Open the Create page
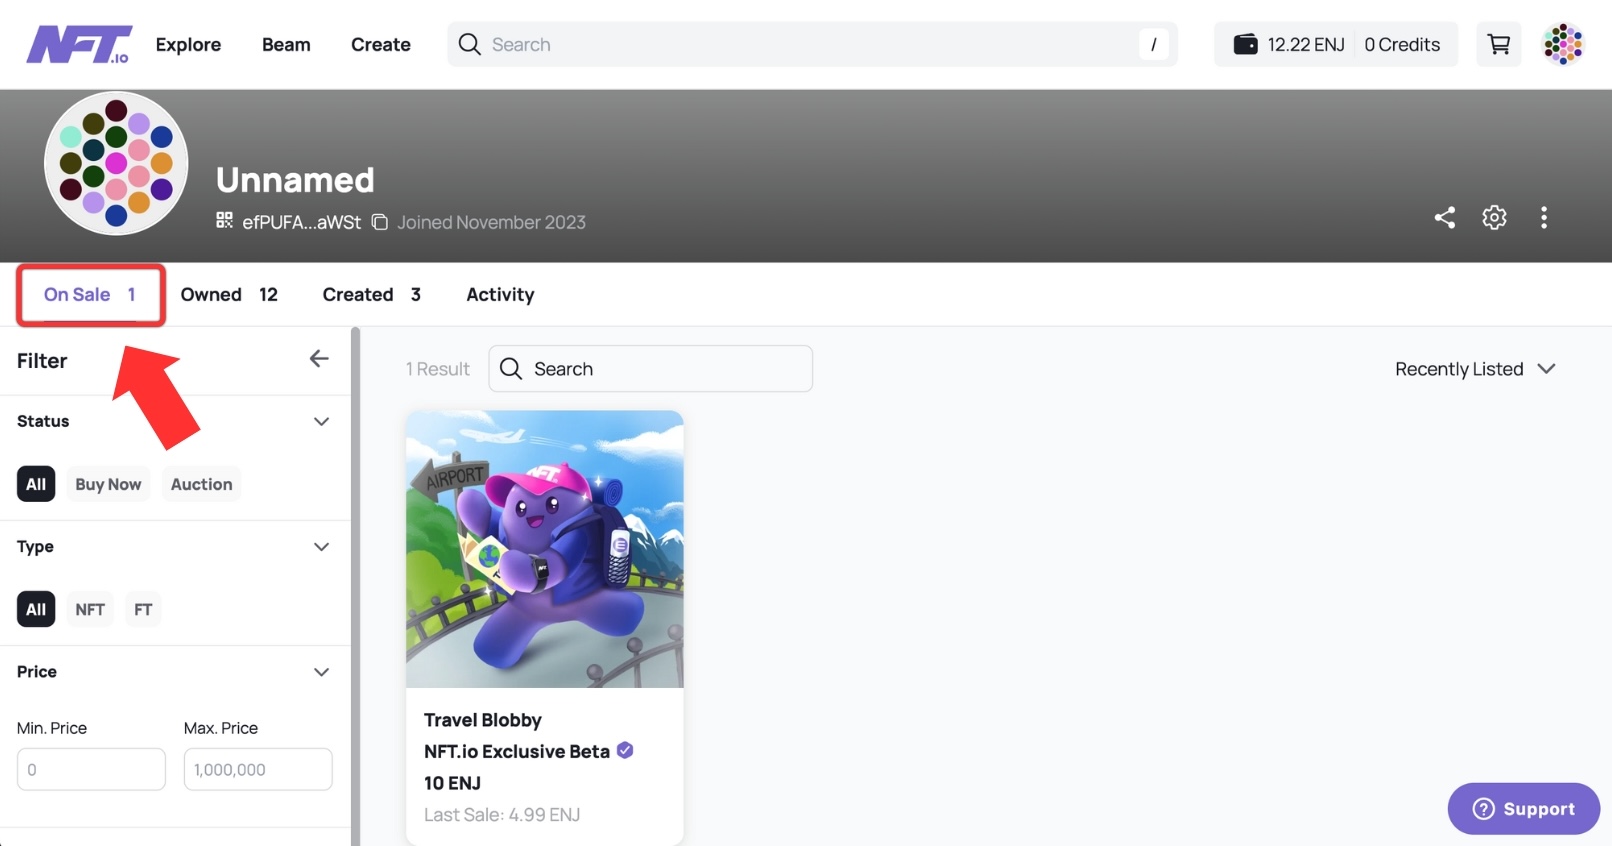 (381, 44)
